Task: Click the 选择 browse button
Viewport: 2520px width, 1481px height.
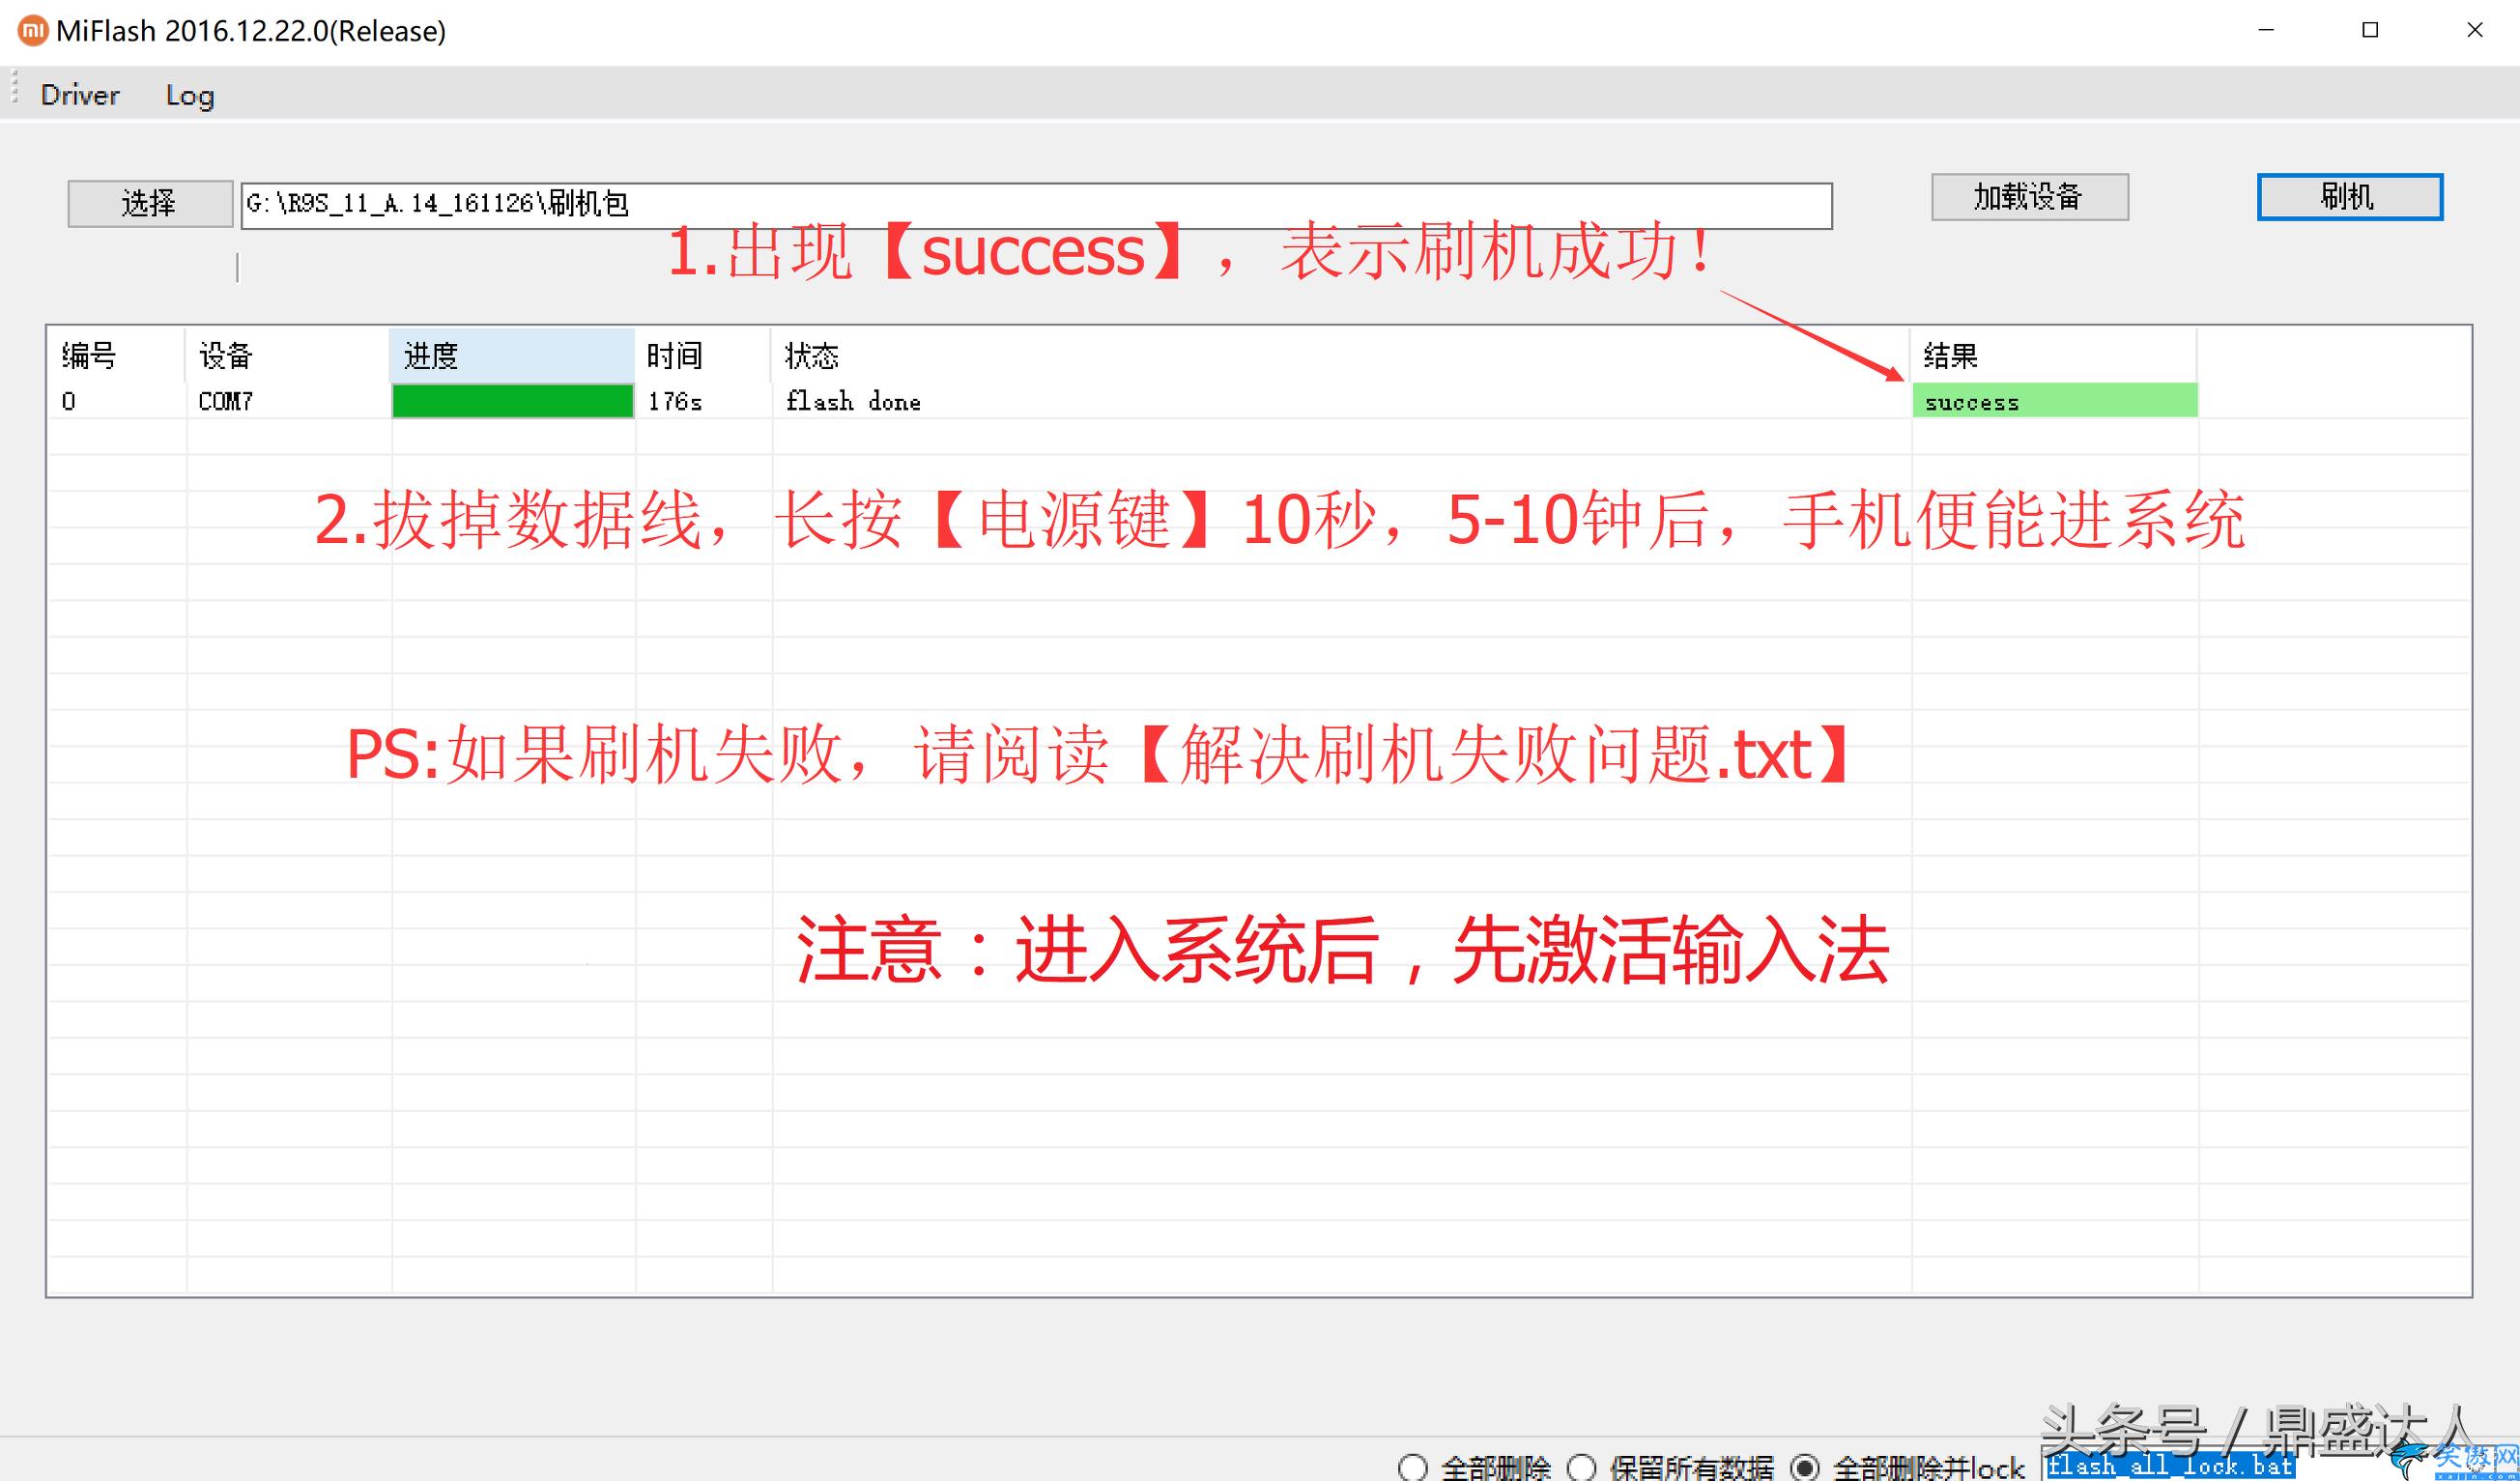Action: point(150,203)
